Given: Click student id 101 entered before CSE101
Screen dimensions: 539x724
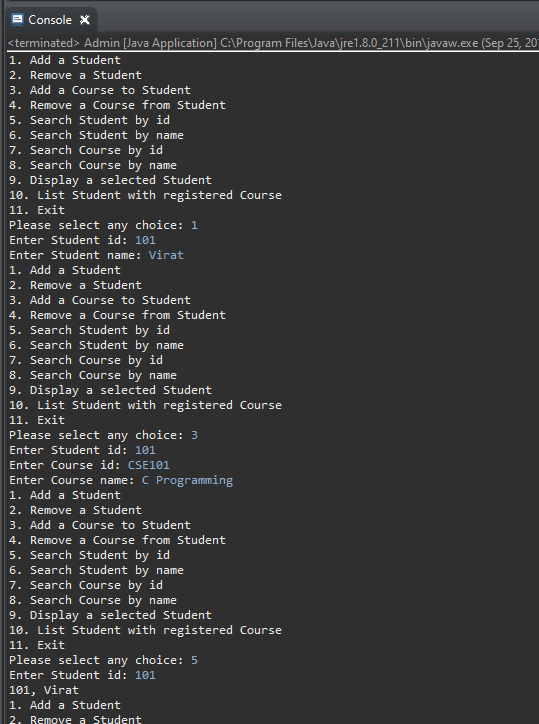Looking at the screenshot, I should click(x=145, y=450).
